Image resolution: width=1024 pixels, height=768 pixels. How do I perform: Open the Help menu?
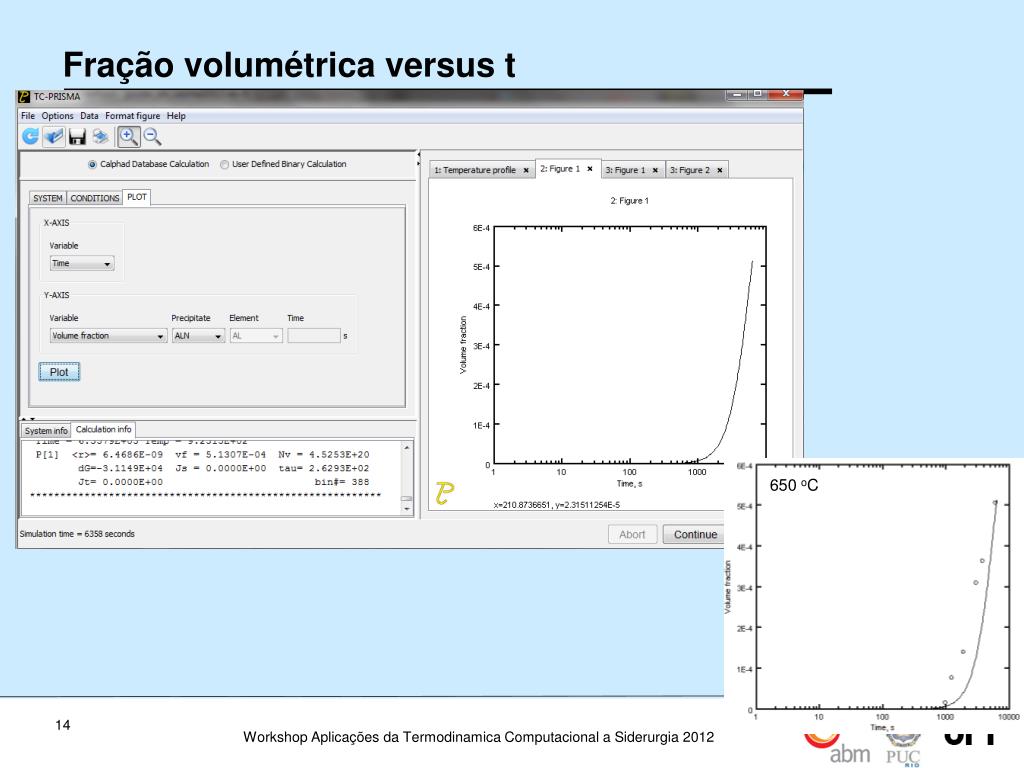(x=176, y=116)
